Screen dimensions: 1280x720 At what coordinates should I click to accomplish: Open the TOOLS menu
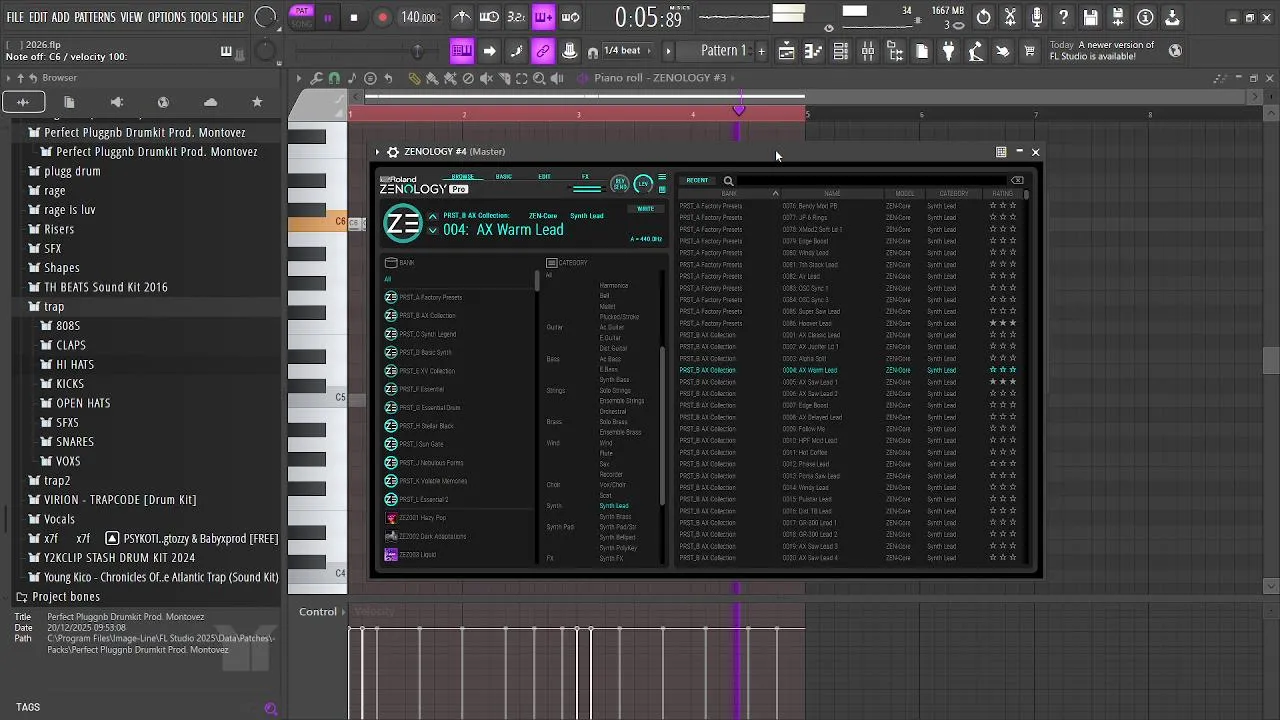[204, 17]
